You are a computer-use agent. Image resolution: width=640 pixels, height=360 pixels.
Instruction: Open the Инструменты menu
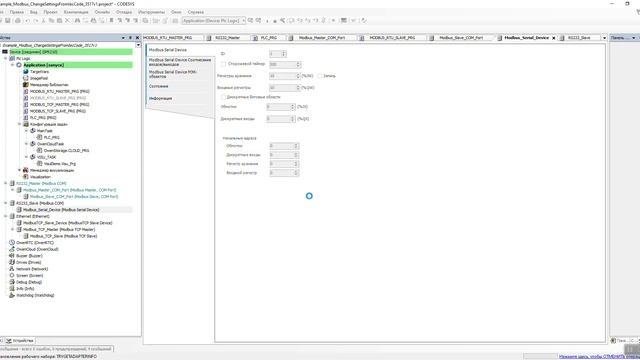(151, 12)
